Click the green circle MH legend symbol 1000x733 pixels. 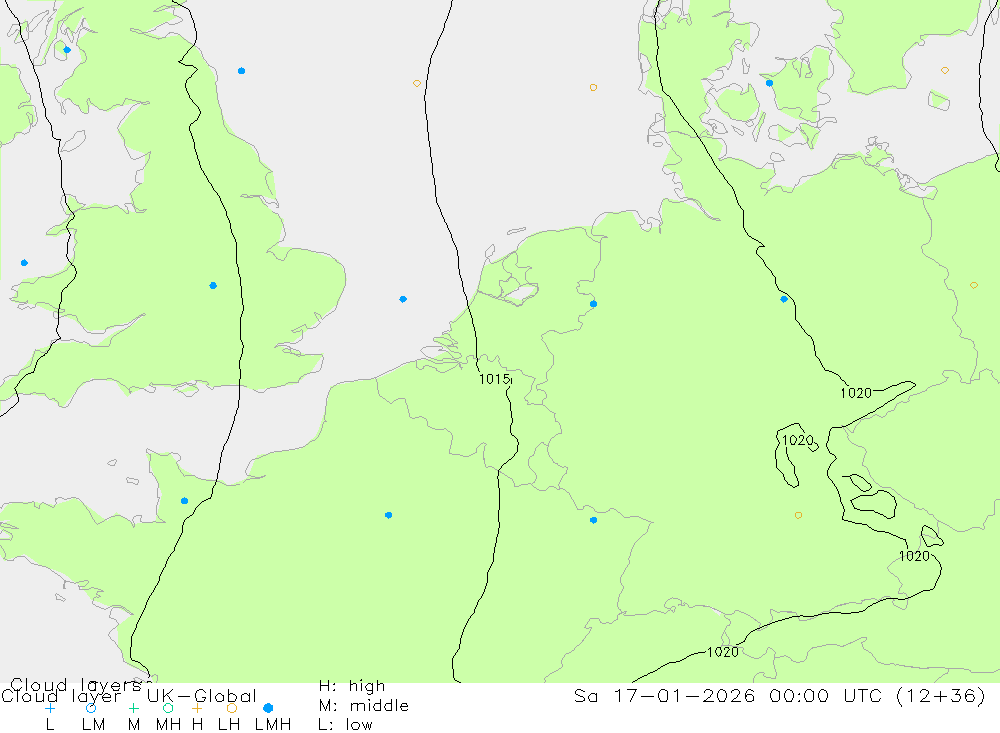[168, 708]
